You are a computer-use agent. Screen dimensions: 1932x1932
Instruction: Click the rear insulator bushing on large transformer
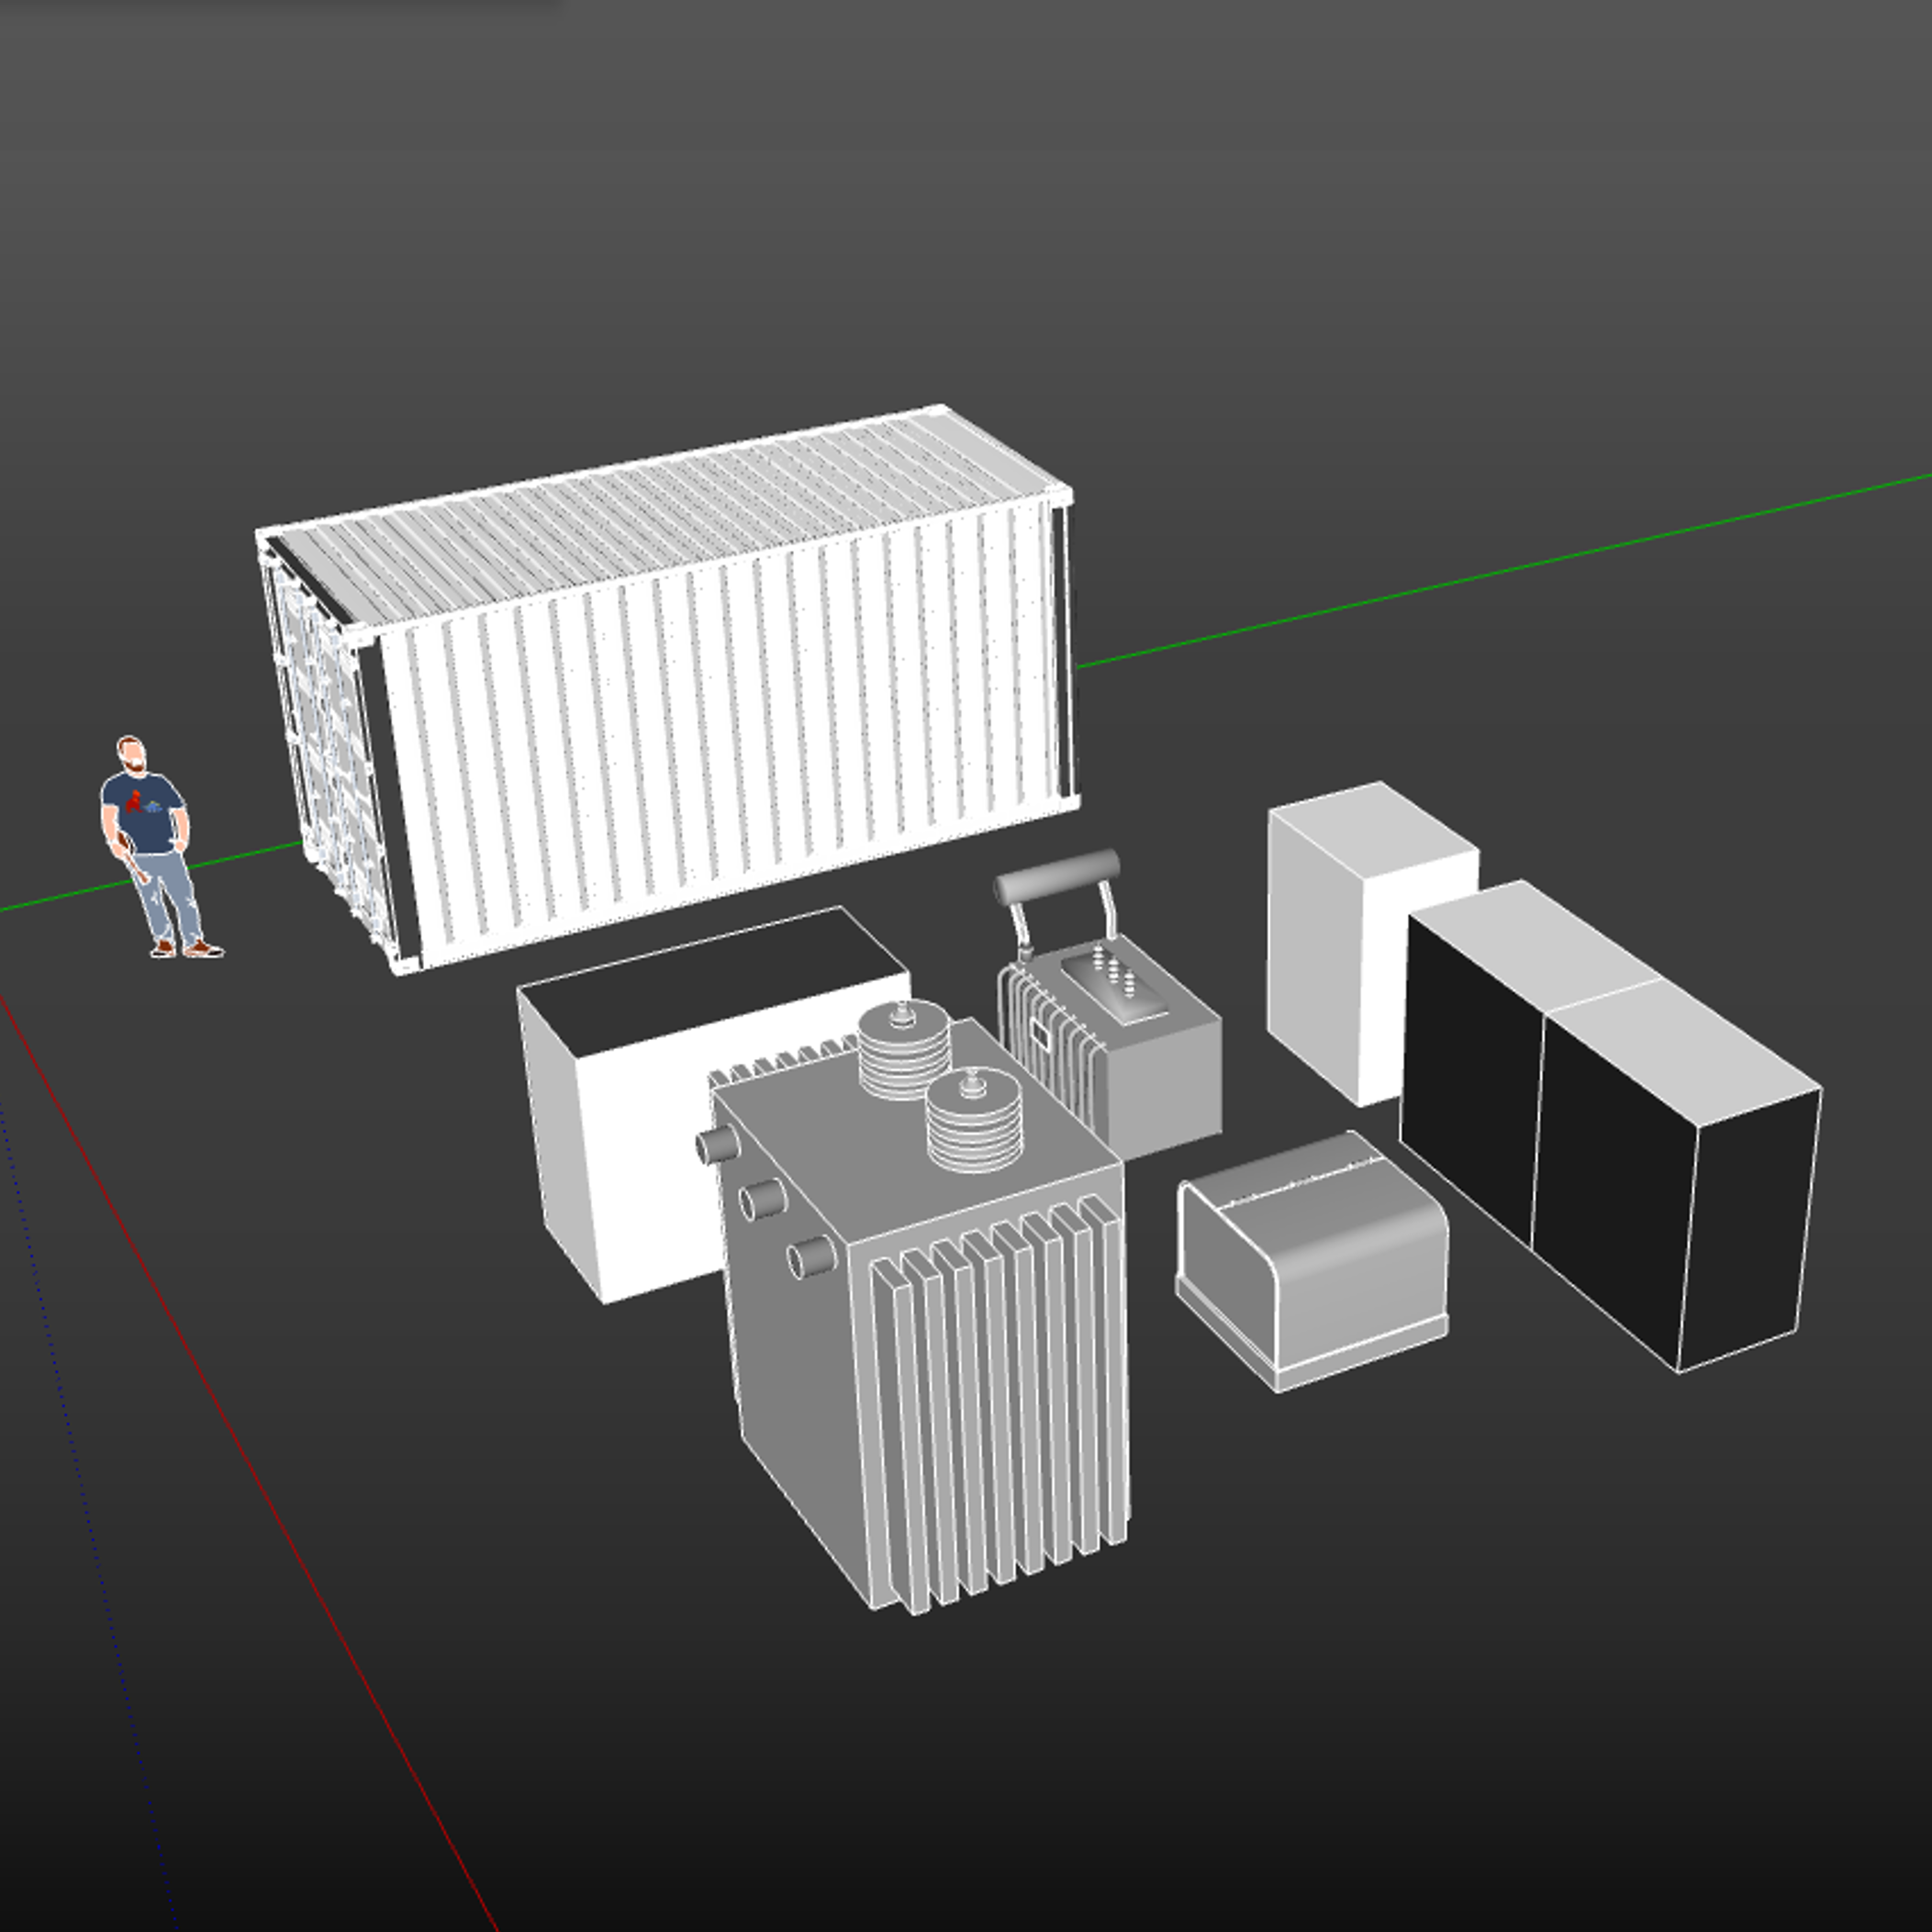click(x=904, y=1050)
